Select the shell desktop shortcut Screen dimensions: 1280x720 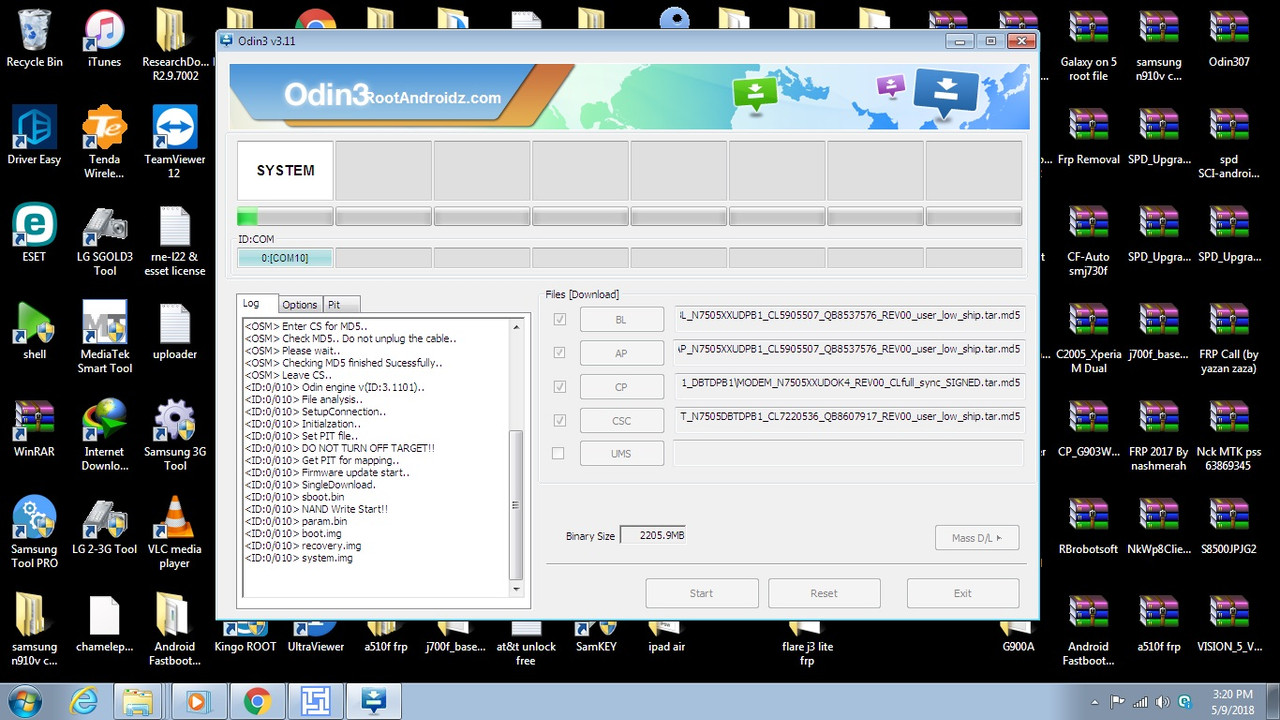click(34, 331)
